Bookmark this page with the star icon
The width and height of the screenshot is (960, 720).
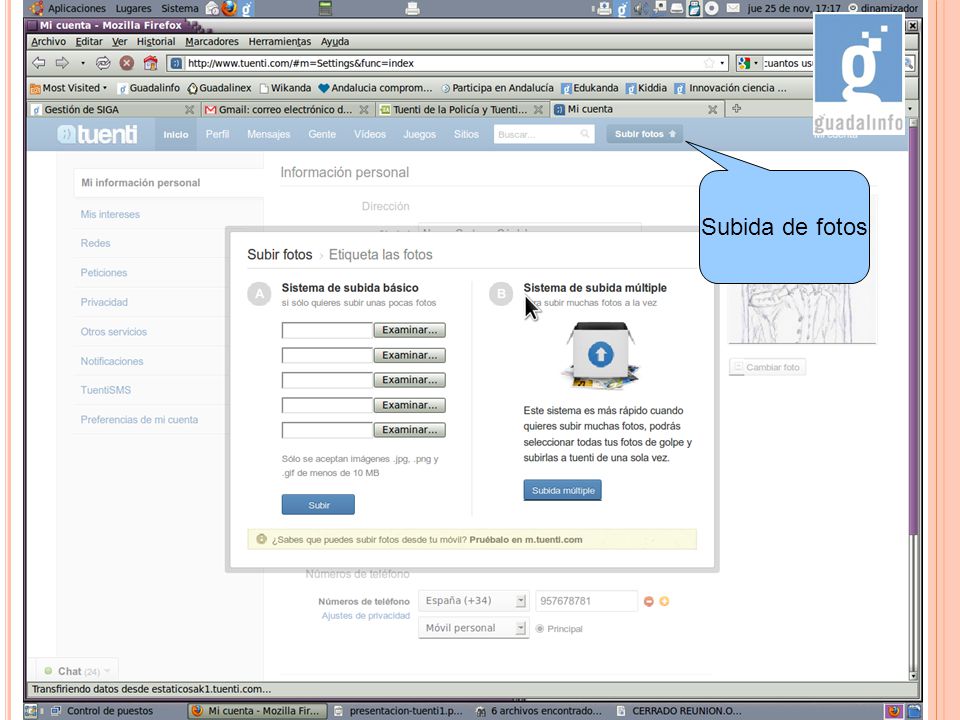pyautogui.click(x=709, y=63)
